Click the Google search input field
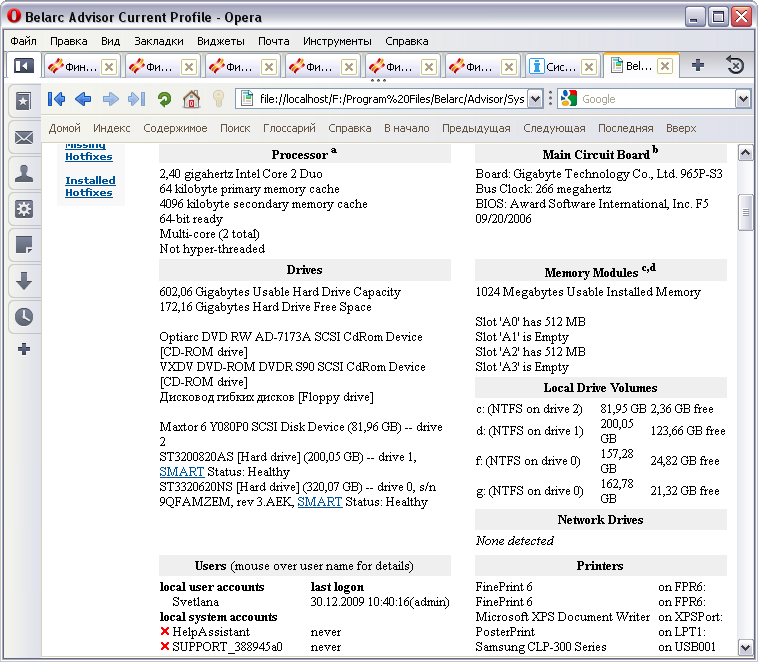Screen dimensions: 758x662 [x=657, y=99]
